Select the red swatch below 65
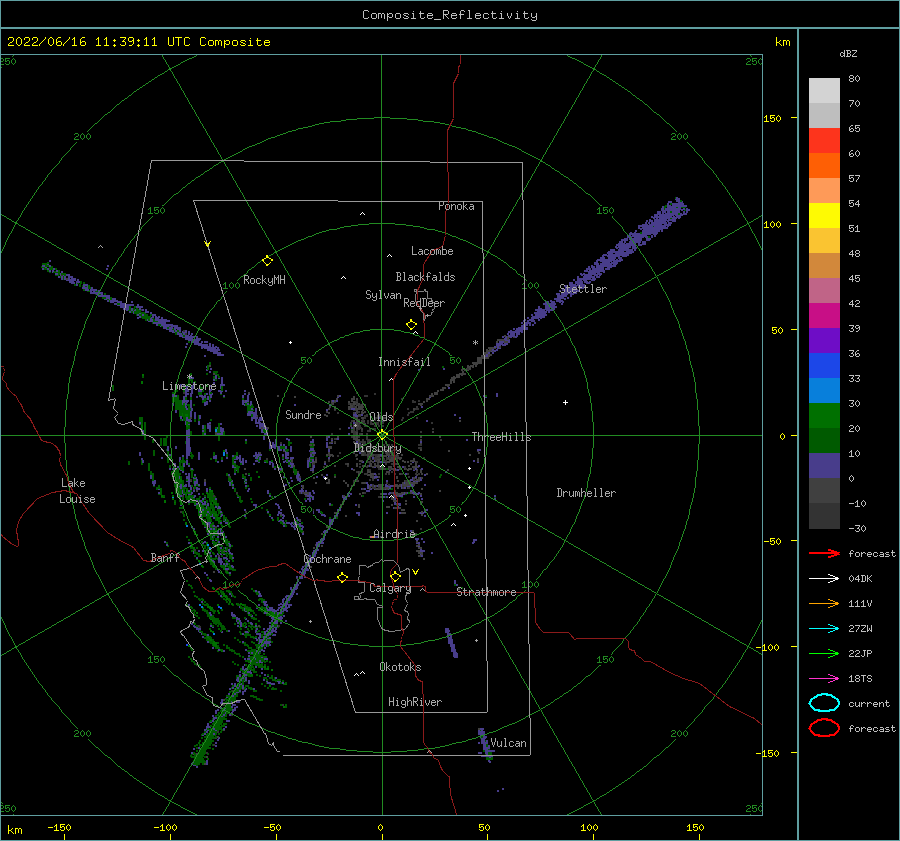The image size is (900, 841). click(x=824, y=141)
